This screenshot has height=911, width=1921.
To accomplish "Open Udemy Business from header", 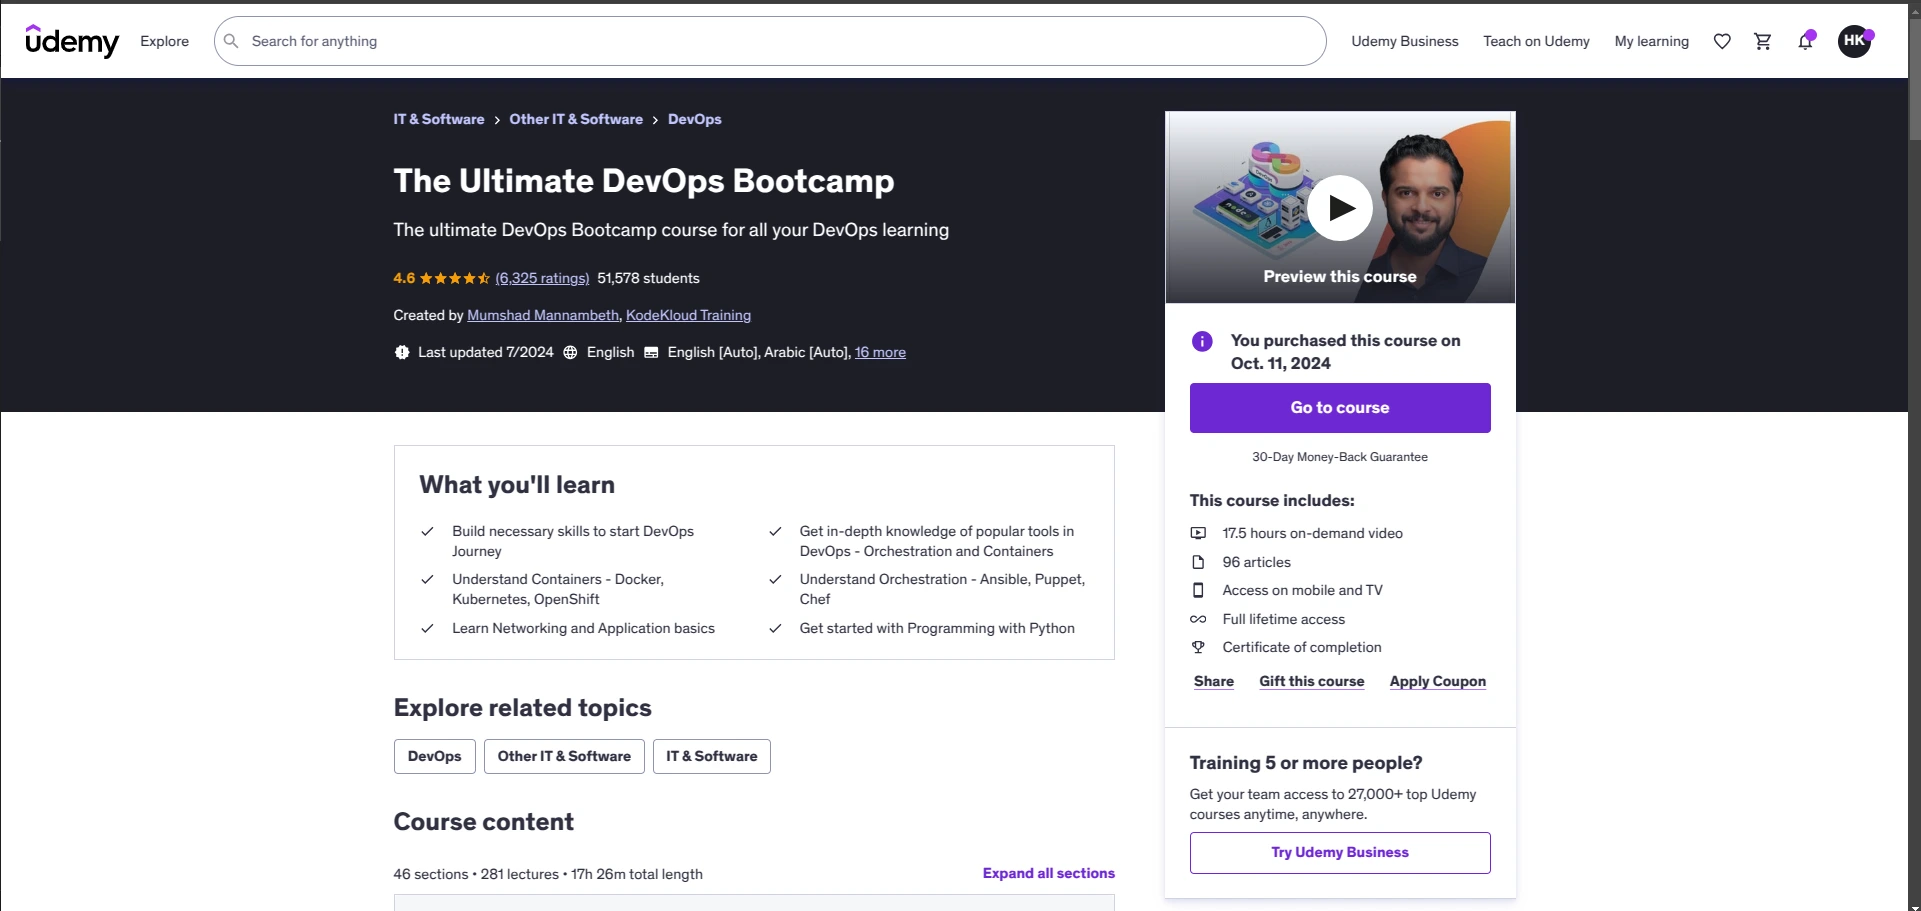I will pos(1404,41).
